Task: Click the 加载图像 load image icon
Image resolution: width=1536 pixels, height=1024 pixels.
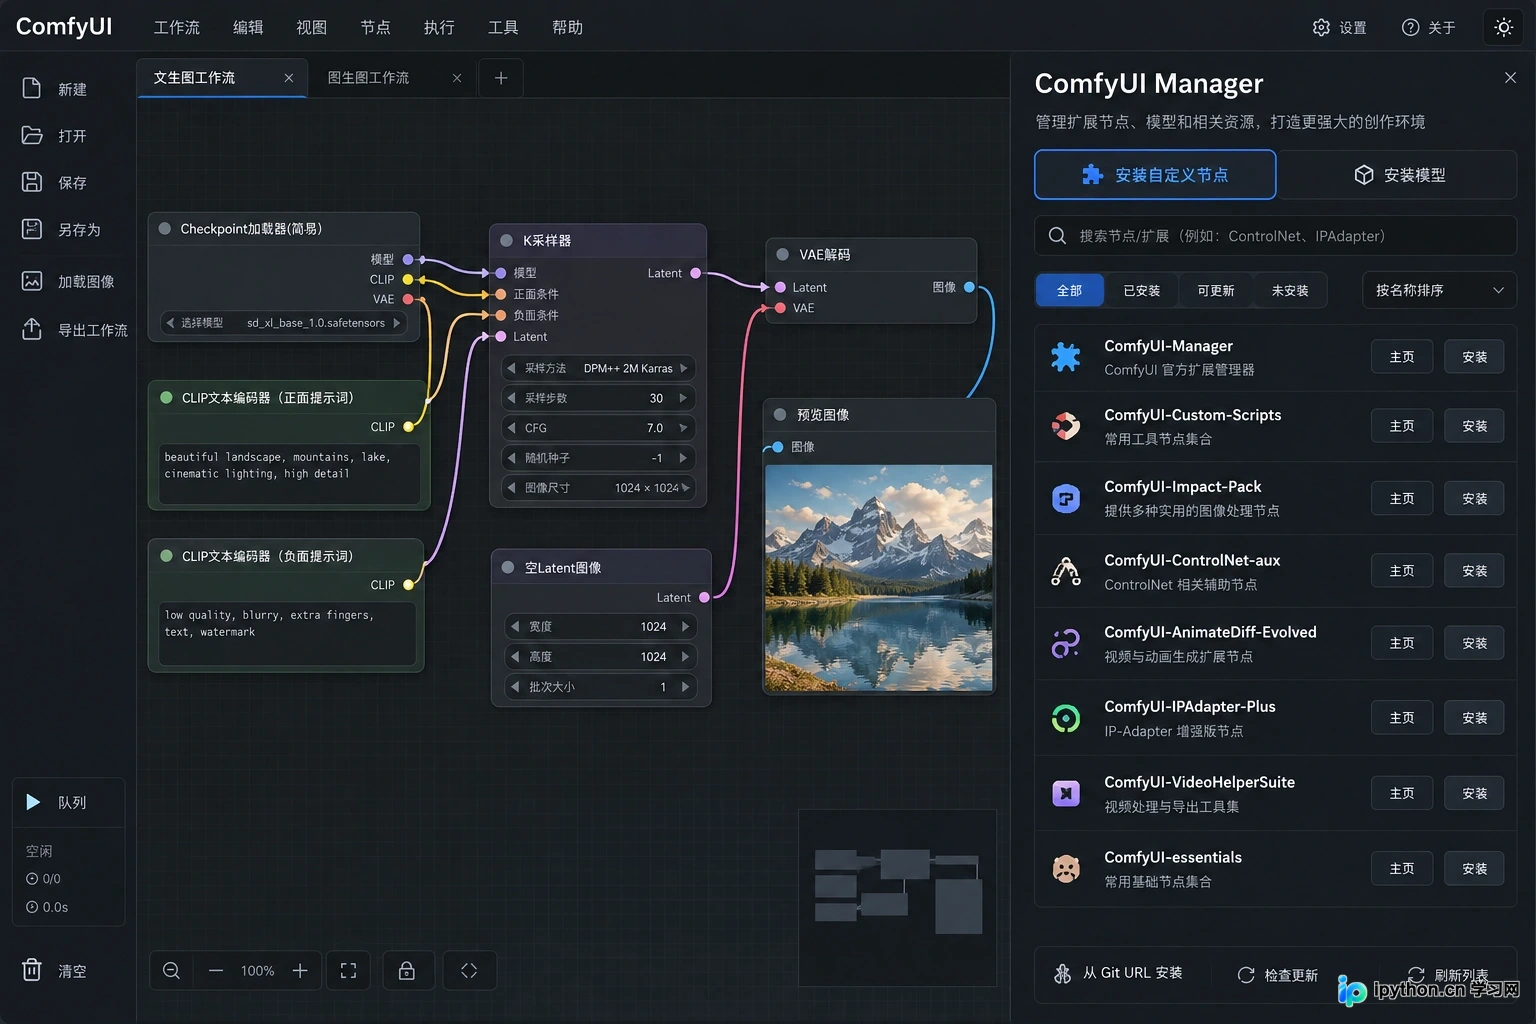Action: point(32,281)
